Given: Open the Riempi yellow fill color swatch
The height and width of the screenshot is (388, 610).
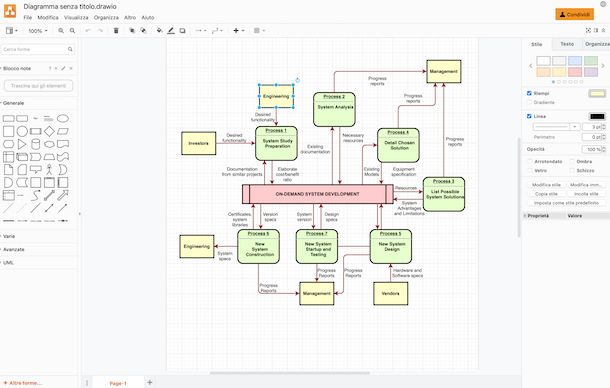Looking at the screenshot, I should point(597,93).
